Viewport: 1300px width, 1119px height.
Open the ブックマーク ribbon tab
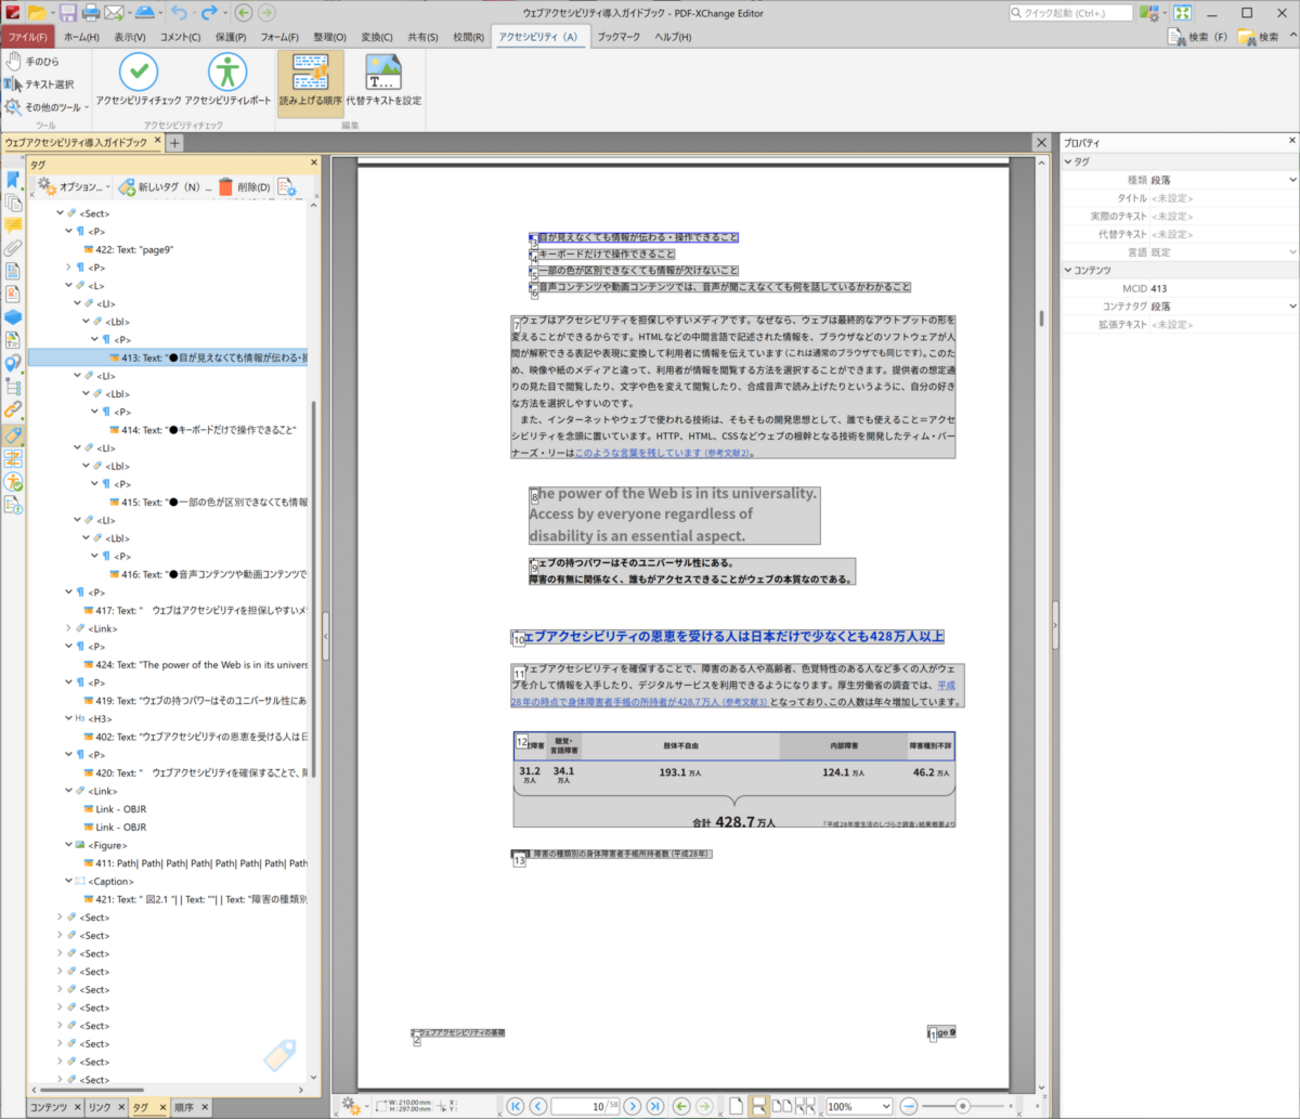618,37
